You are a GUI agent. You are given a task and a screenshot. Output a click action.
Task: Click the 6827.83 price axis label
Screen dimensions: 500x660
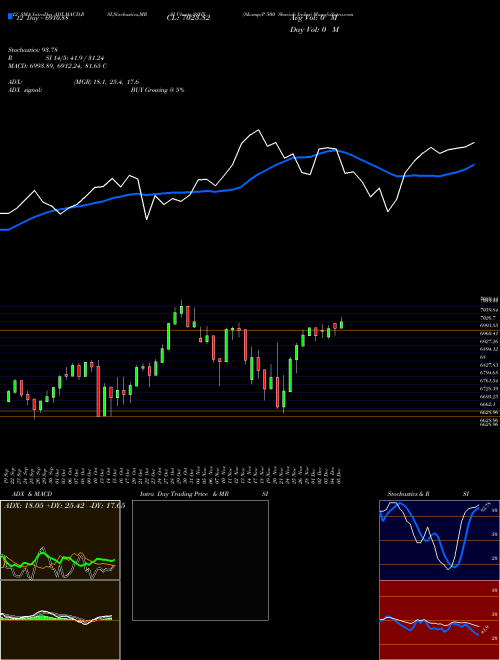click(489, 365)
